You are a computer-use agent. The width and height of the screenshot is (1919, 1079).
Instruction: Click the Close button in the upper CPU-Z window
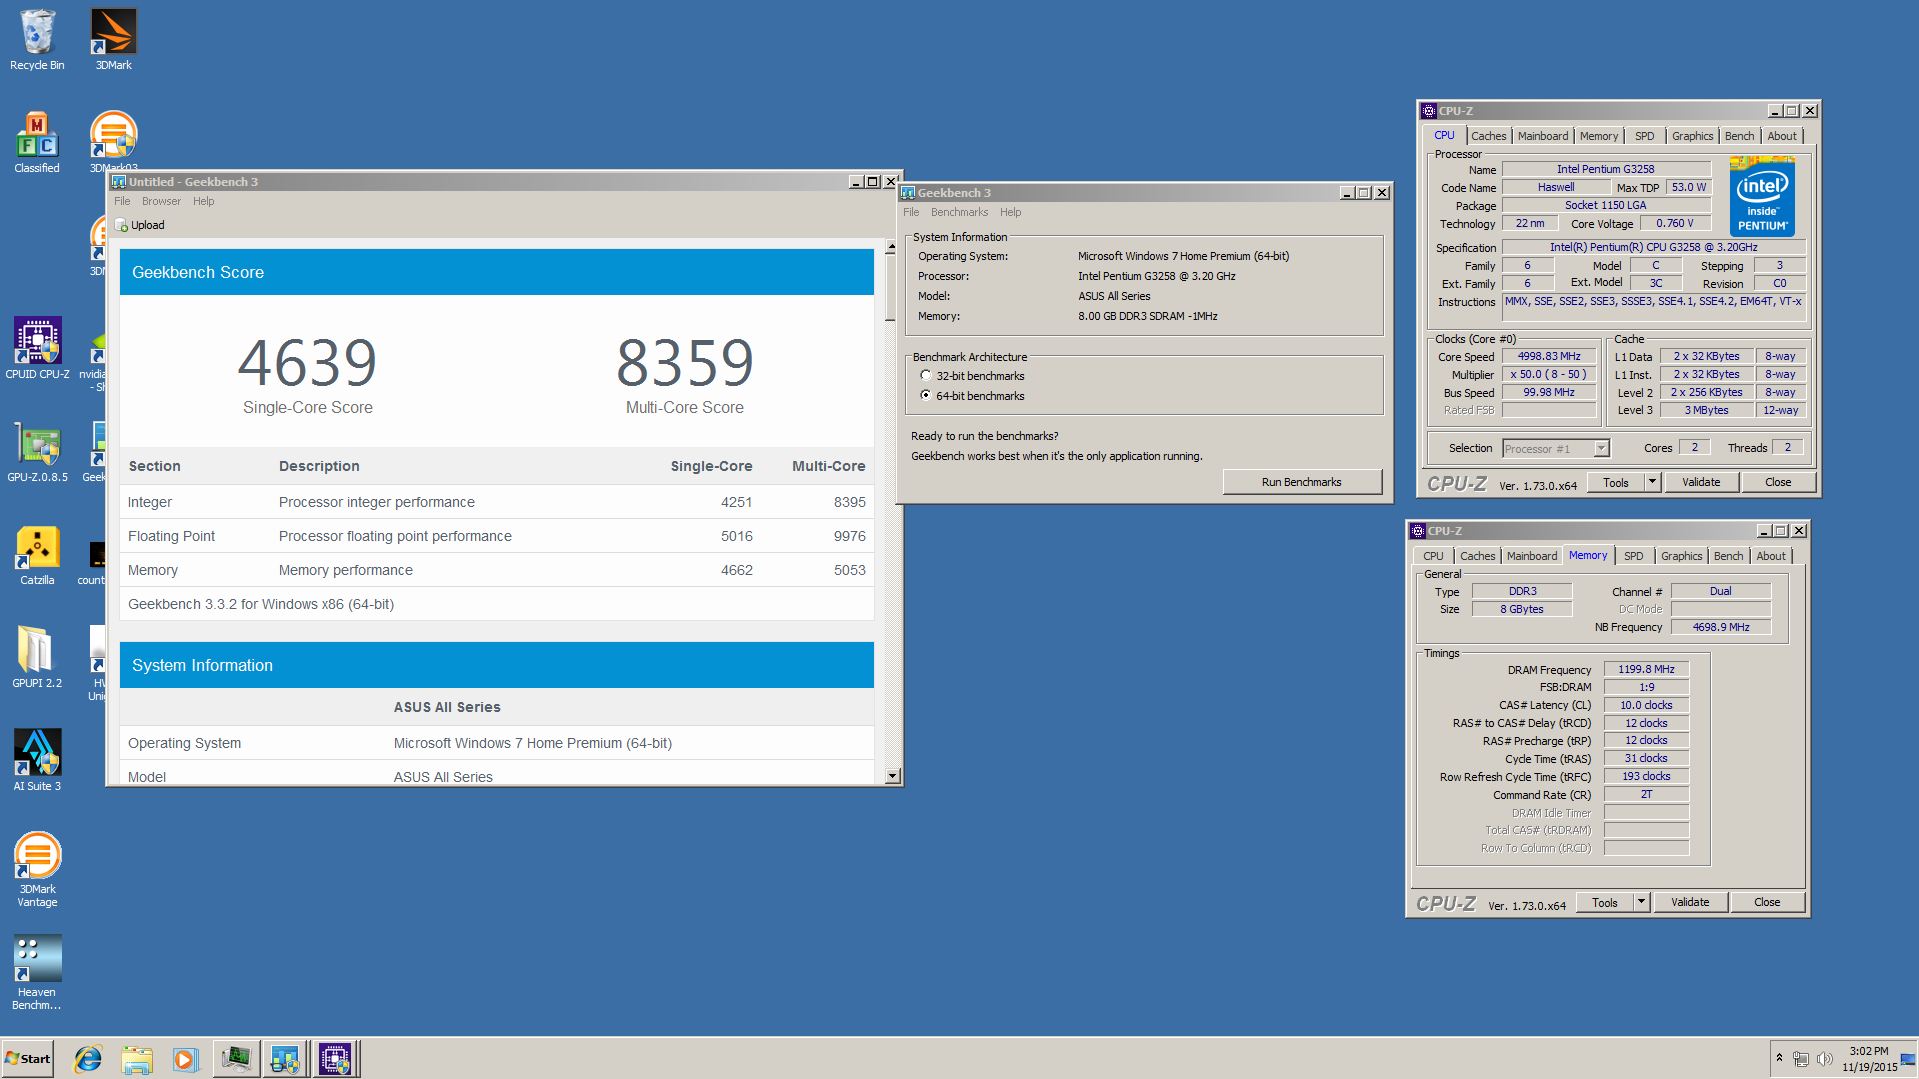point(1778,482)
